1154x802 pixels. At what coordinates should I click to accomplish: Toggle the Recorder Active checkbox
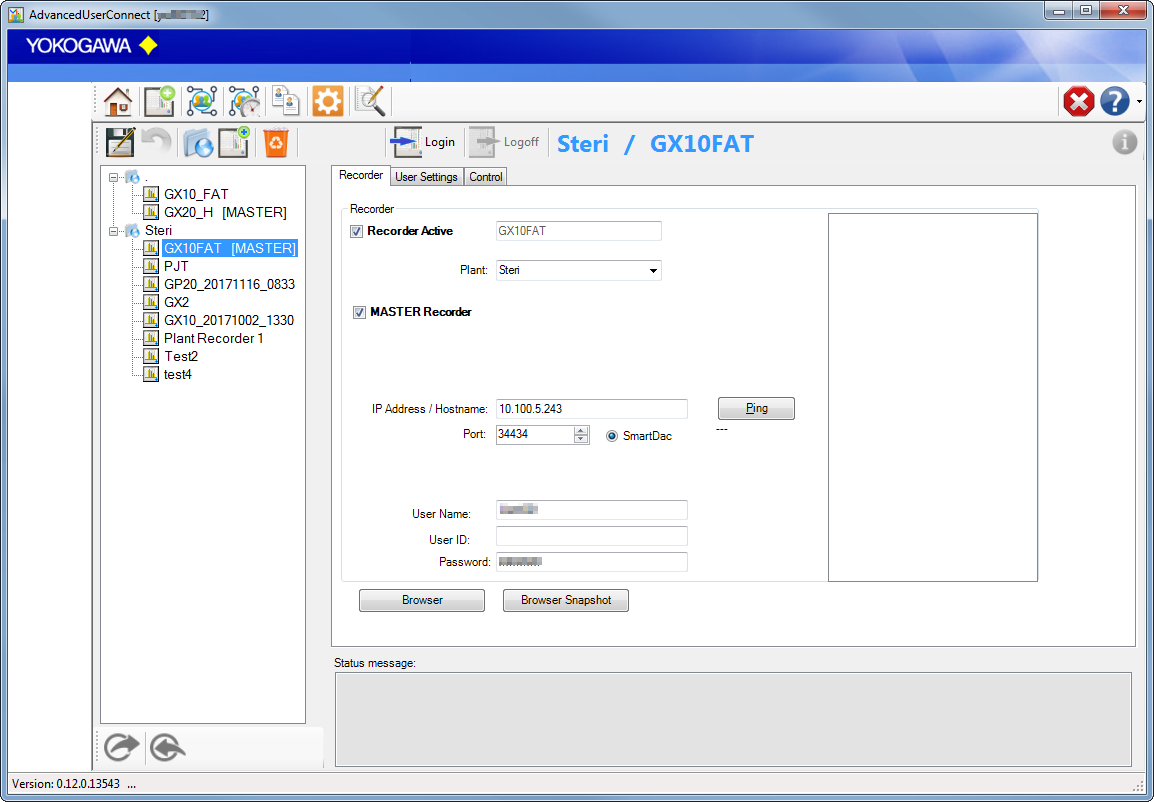(x=357, y=232)
